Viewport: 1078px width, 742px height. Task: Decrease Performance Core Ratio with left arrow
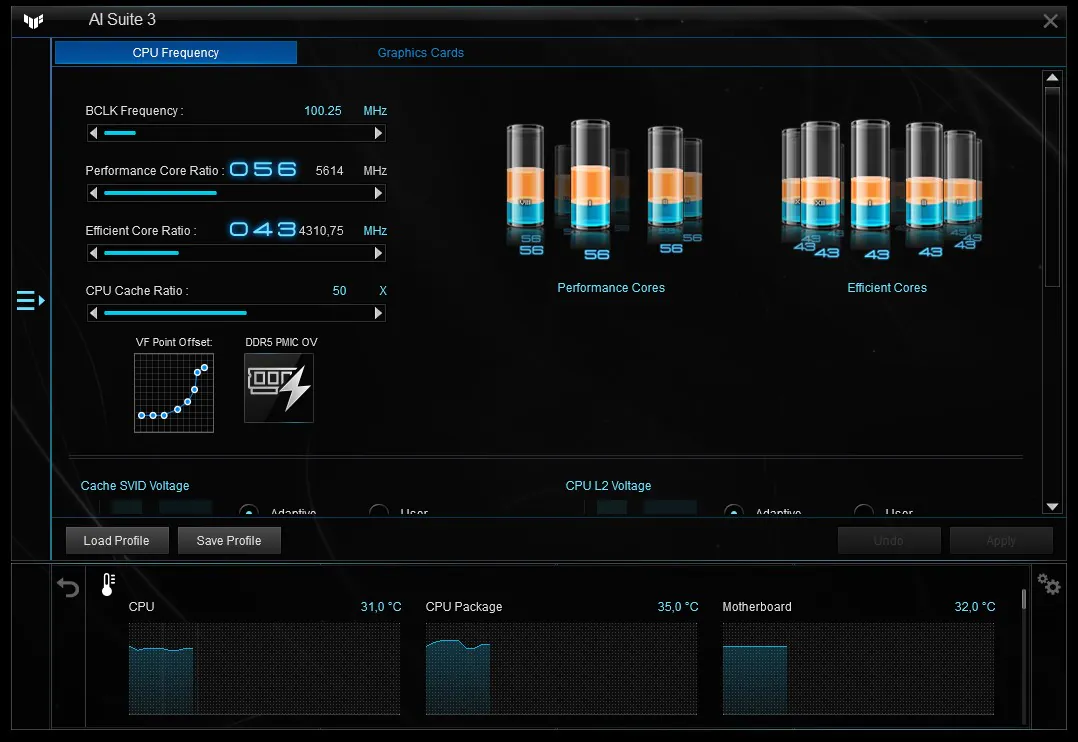click(x=94, y=193)
